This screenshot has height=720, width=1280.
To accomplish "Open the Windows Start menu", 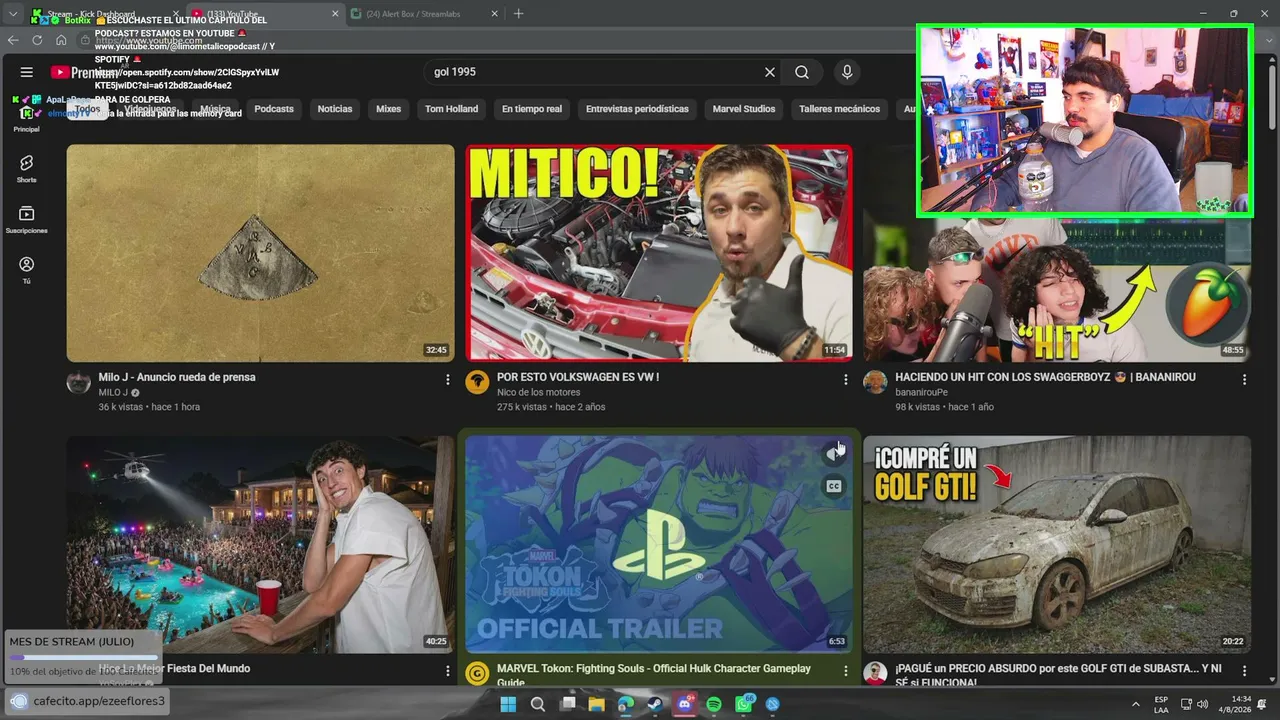I will [508, 704].
